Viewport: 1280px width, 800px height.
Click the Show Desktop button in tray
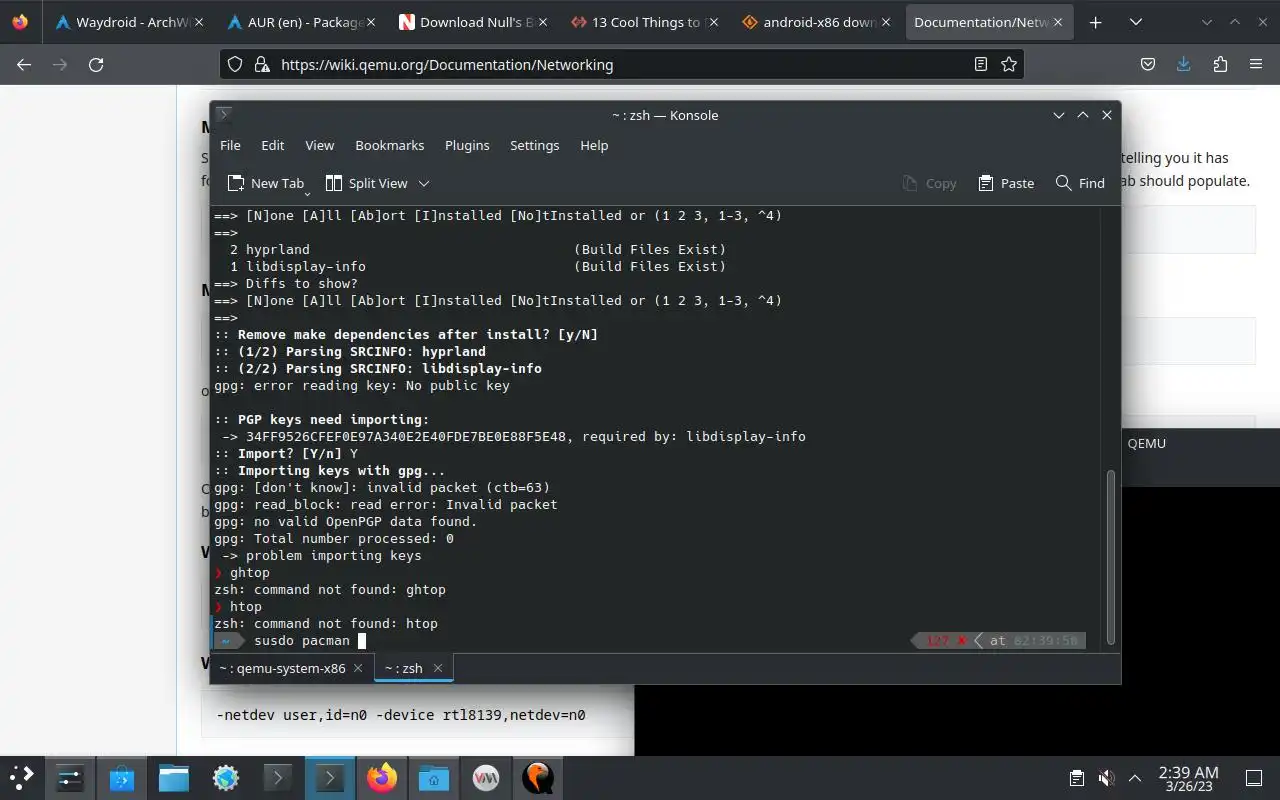[x=1253, y=777]
